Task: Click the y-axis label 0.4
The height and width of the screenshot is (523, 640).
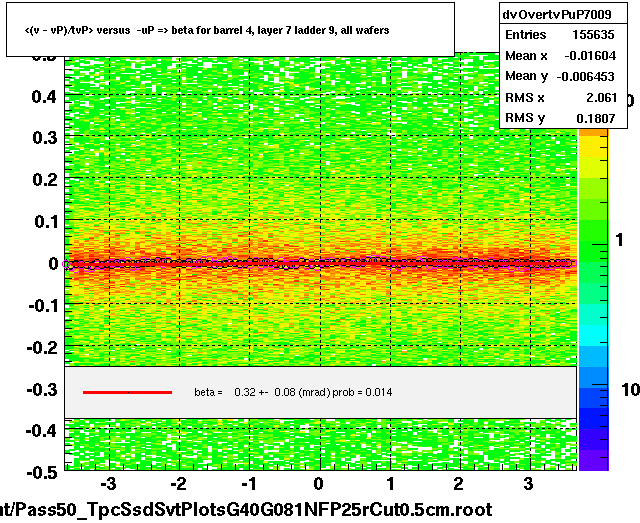Action: pos(44,97)
